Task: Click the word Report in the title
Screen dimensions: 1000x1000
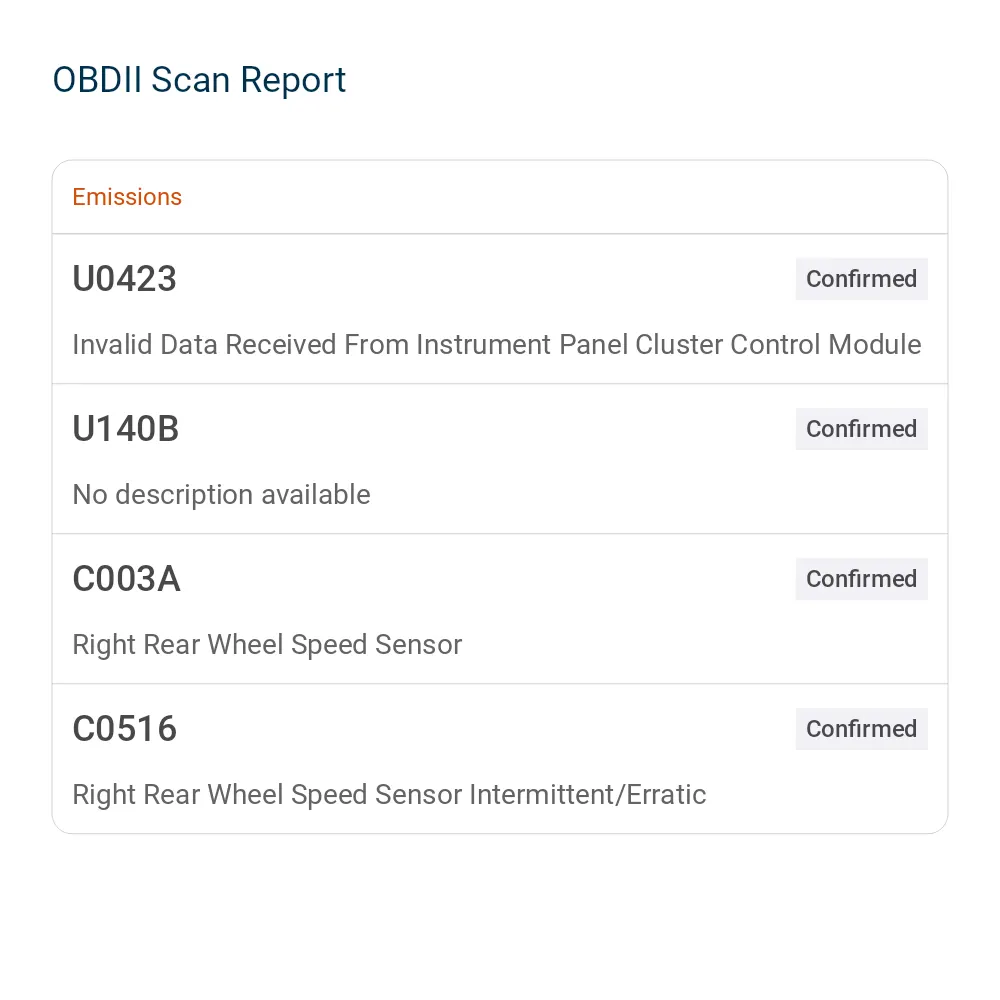Action: 293,82
